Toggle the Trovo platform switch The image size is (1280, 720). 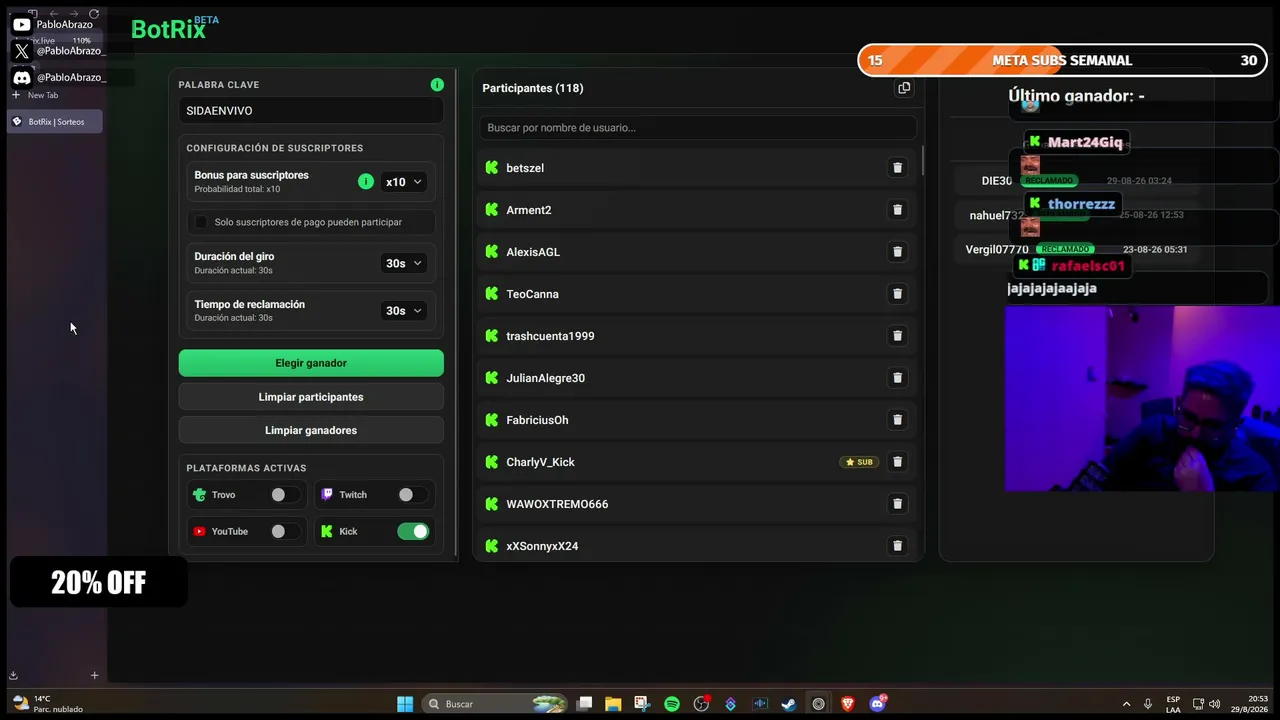click(x=284, y=495)
